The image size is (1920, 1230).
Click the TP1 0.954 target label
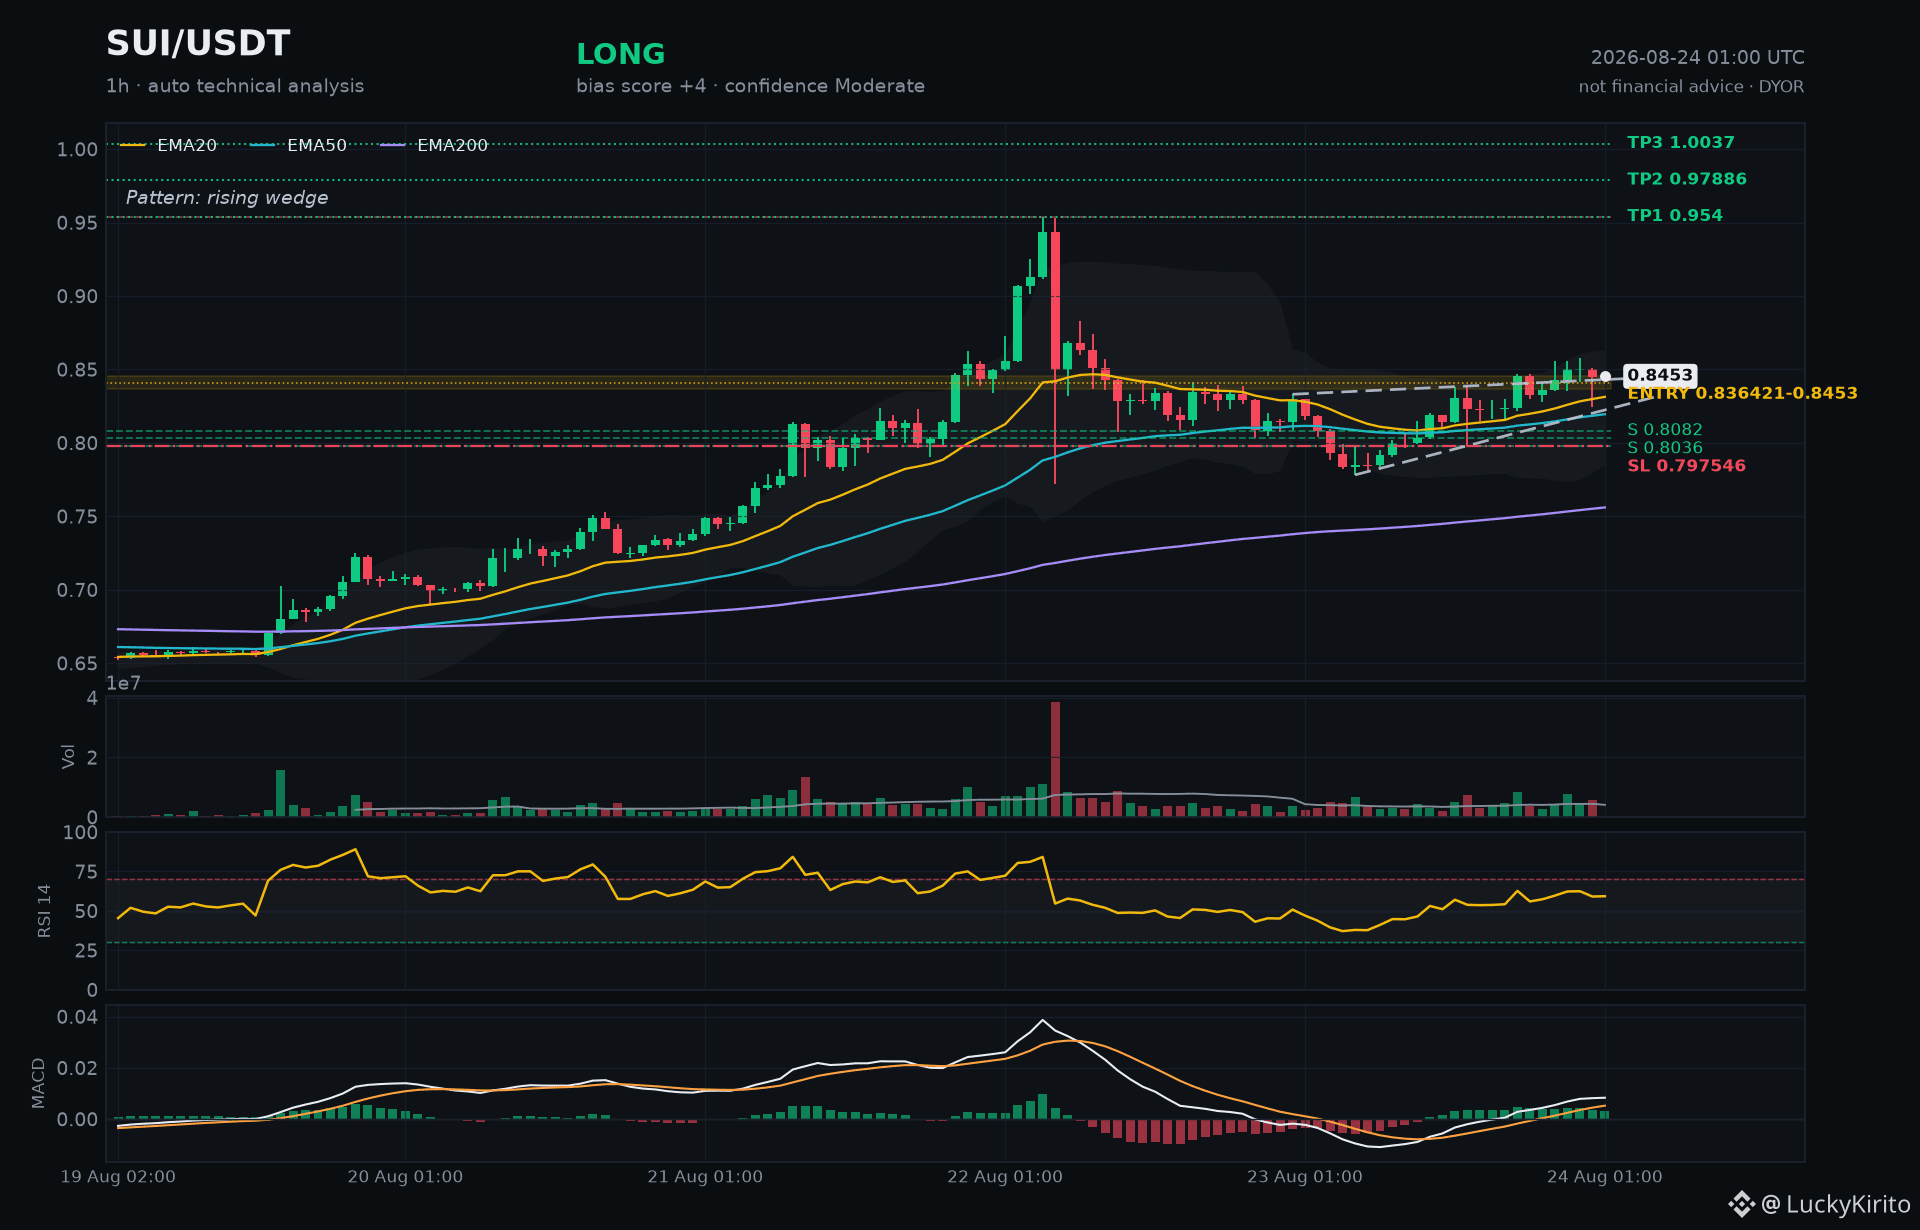[x=1675, y=216]
